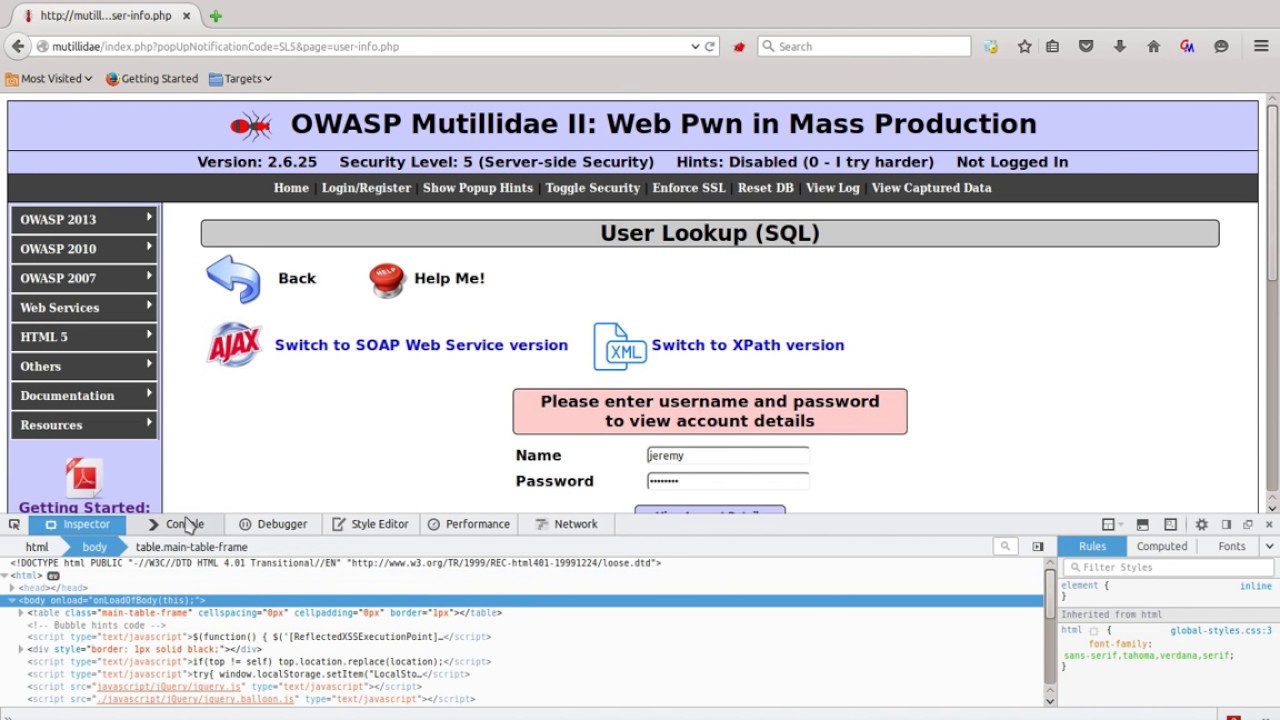The width and height of the screenshot is (1280, 720).
Task: Click Login/Register in the top menu
Action: point(366,188)
